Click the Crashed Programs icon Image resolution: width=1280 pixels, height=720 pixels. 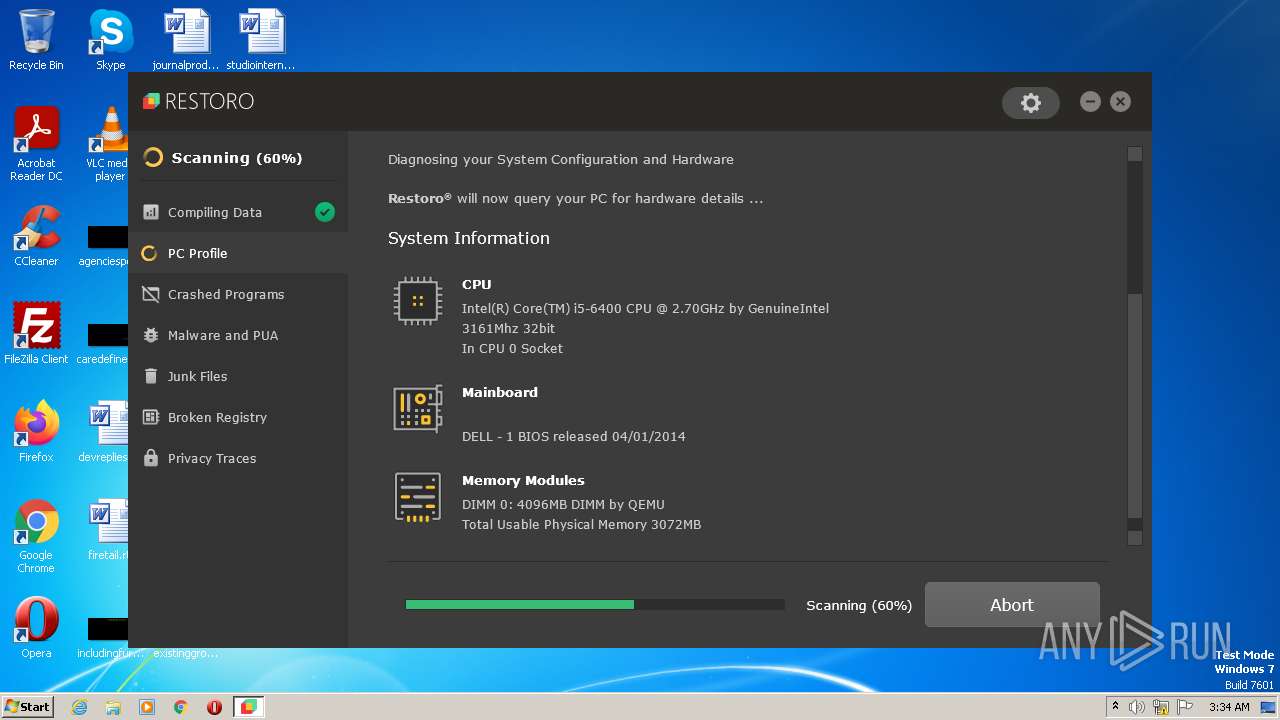[151, 294]
